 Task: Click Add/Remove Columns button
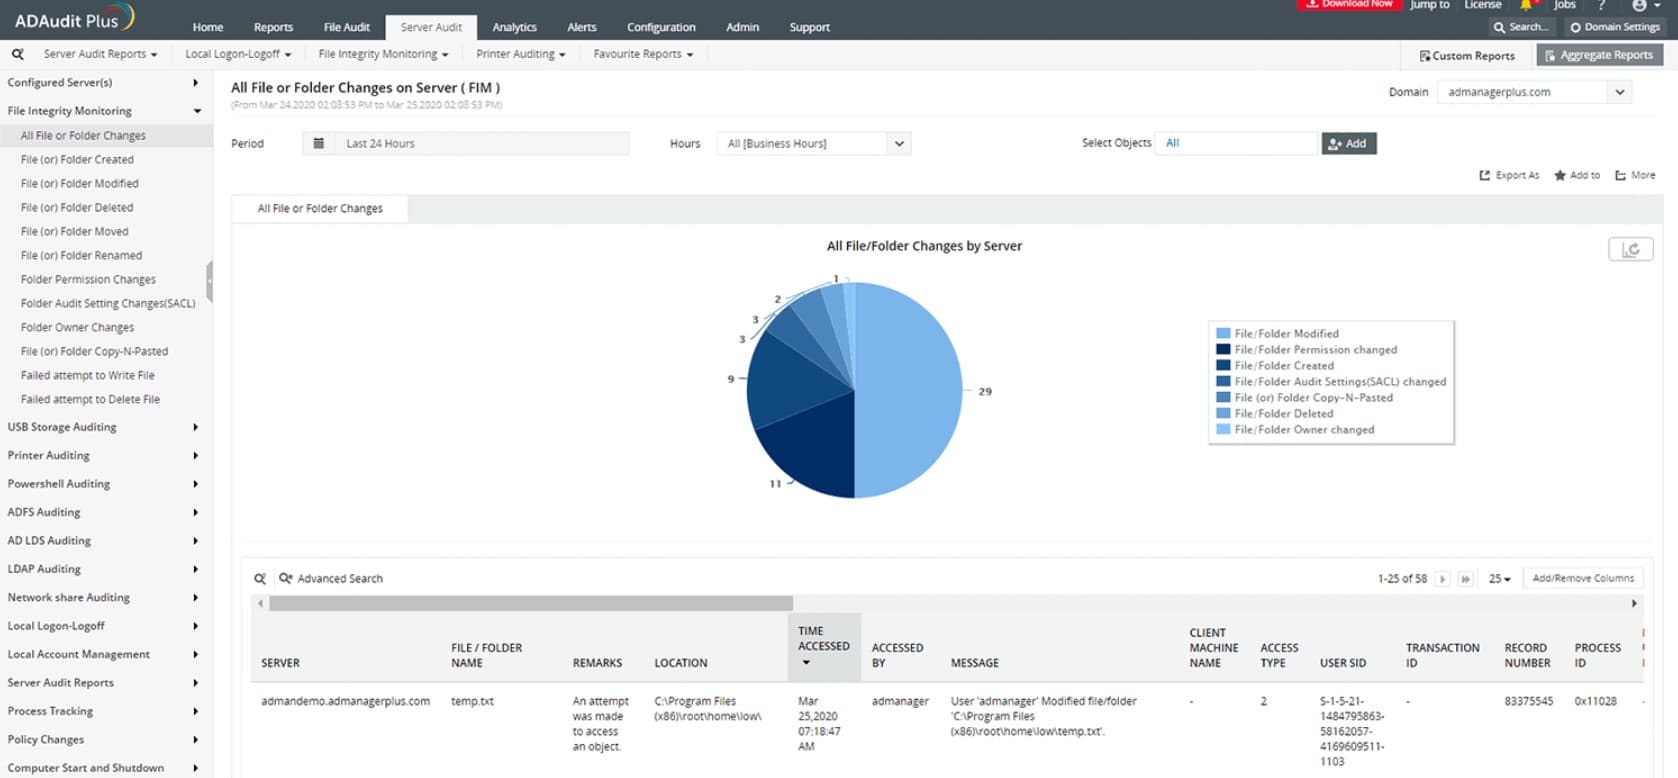[x=1583, y=578]
